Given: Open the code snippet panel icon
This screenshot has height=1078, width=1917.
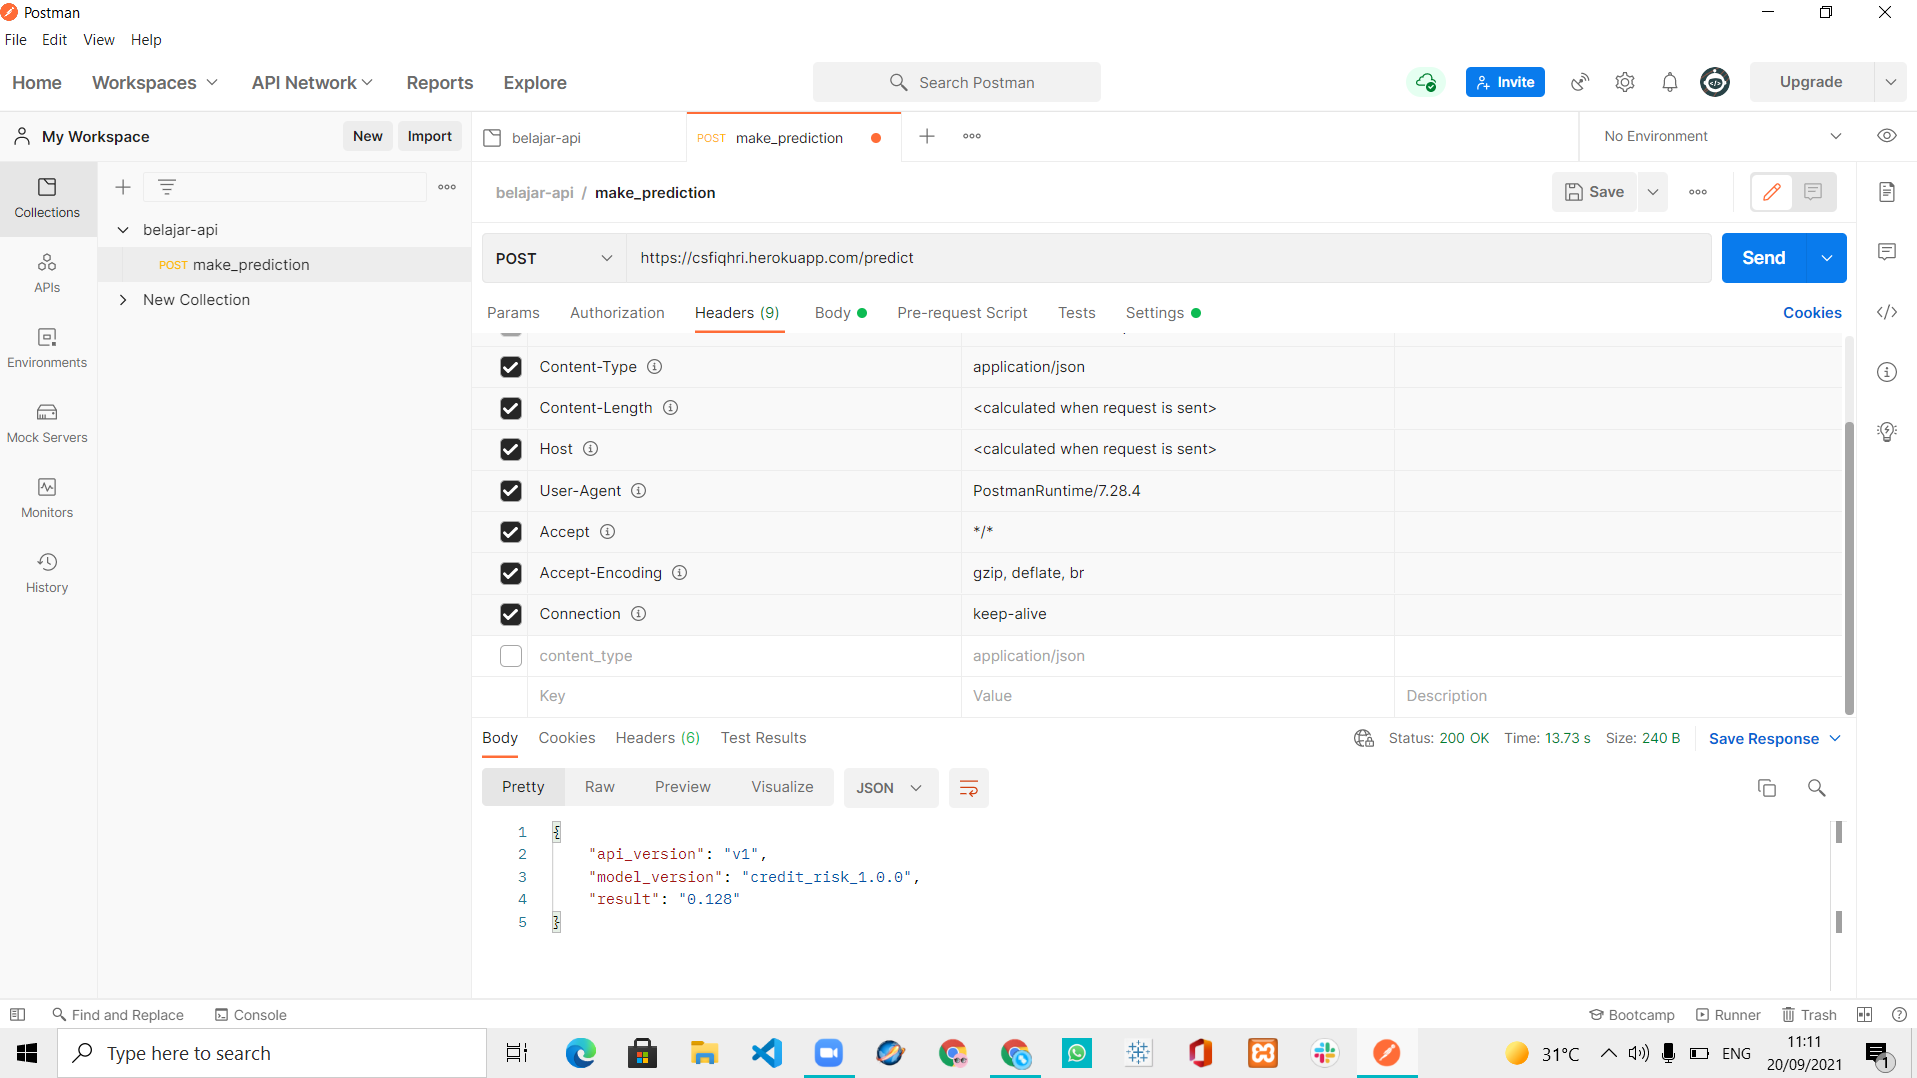Looking at the screenshot, I should [x=1887, y=312].
